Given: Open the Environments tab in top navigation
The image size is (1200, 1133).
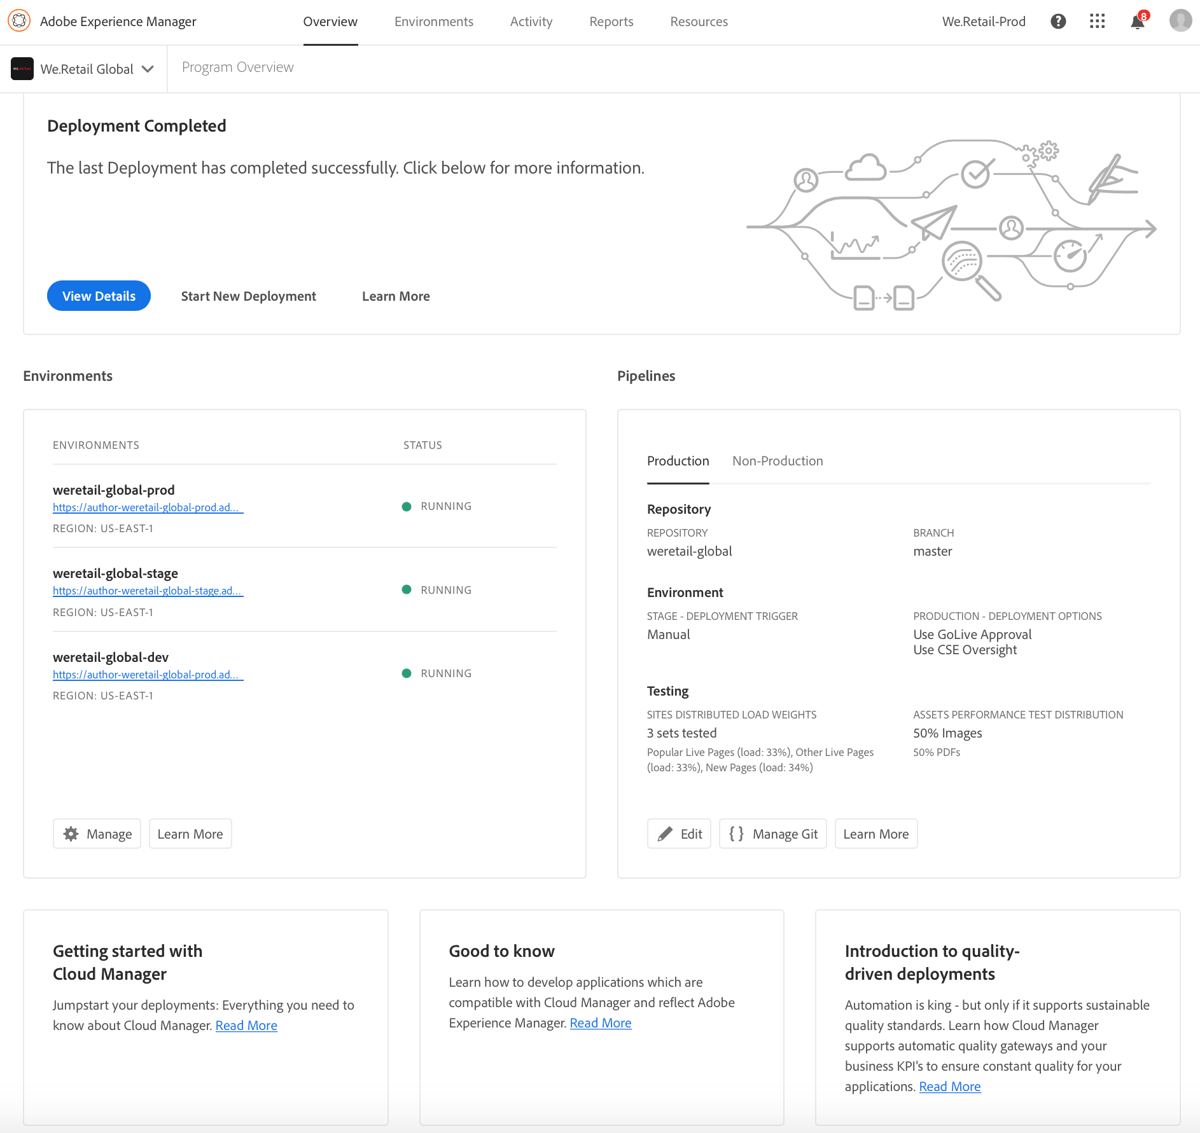Looking at the screenshot, I should [434, 21].
